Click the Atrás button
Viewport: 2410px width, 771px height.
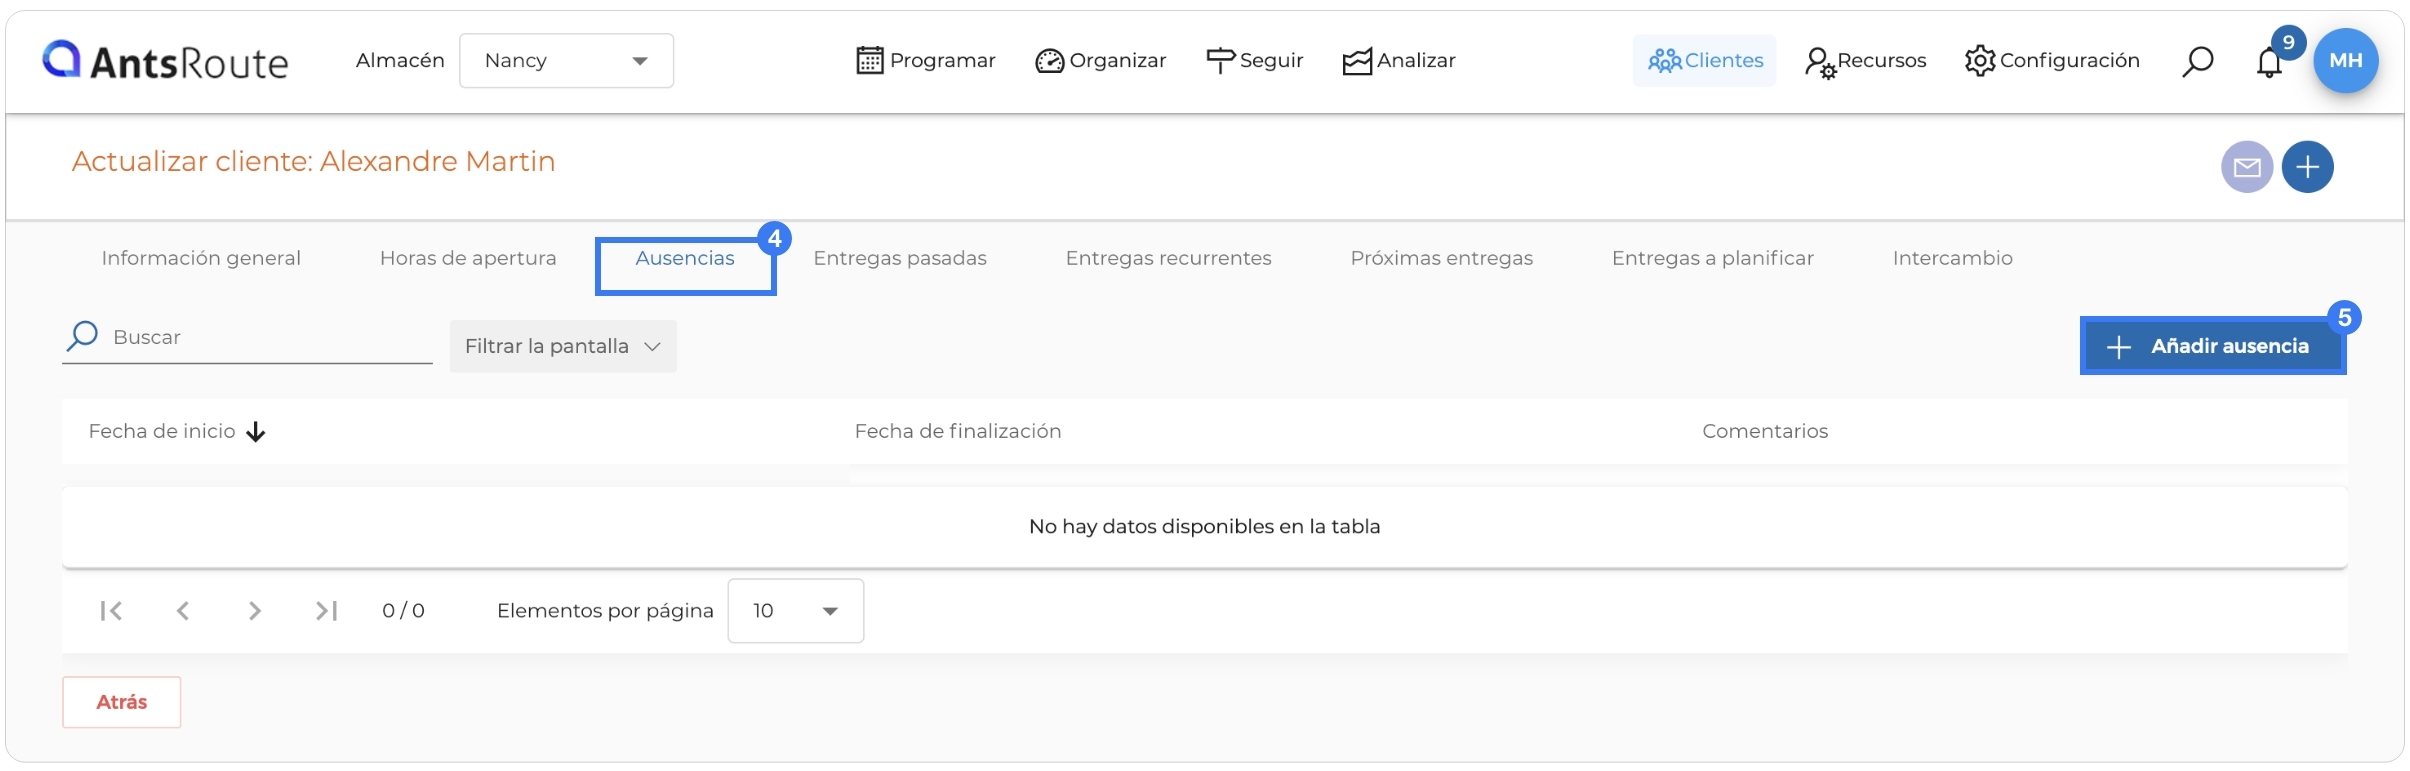click(x=122, y=702)
